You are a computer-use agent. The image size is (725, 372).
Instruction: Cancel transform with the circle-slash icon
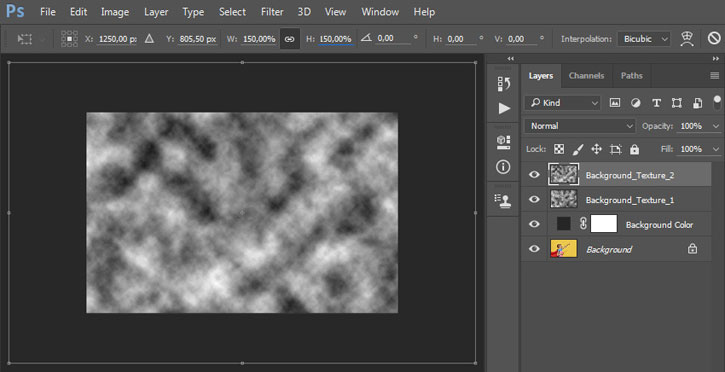click(x=714, y=39)
